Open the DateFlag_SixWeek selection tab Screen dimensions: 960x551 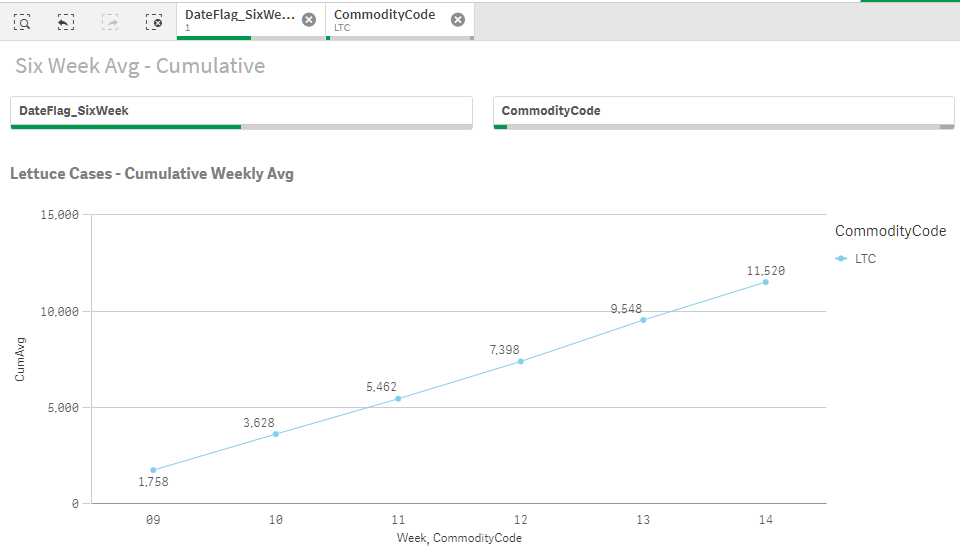[x=240, y=20]
